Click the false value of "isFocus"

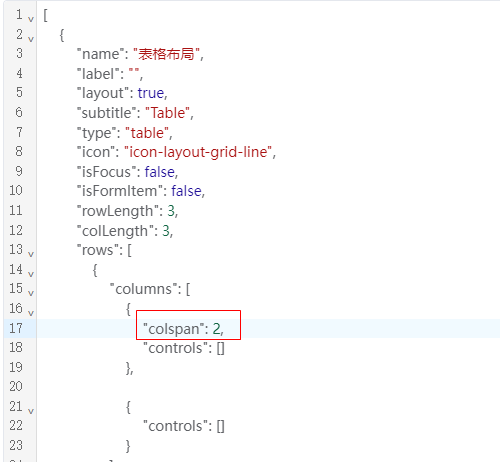(160, 172)
